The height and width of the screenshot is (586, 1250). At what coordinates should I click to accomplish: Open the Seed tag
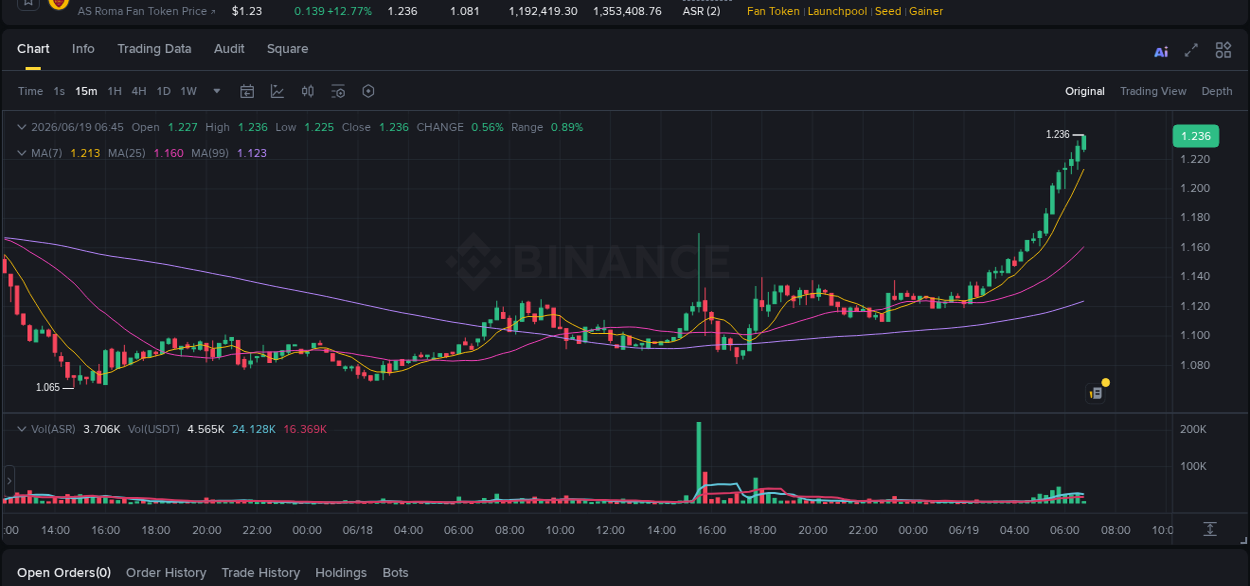pos(887,11)
